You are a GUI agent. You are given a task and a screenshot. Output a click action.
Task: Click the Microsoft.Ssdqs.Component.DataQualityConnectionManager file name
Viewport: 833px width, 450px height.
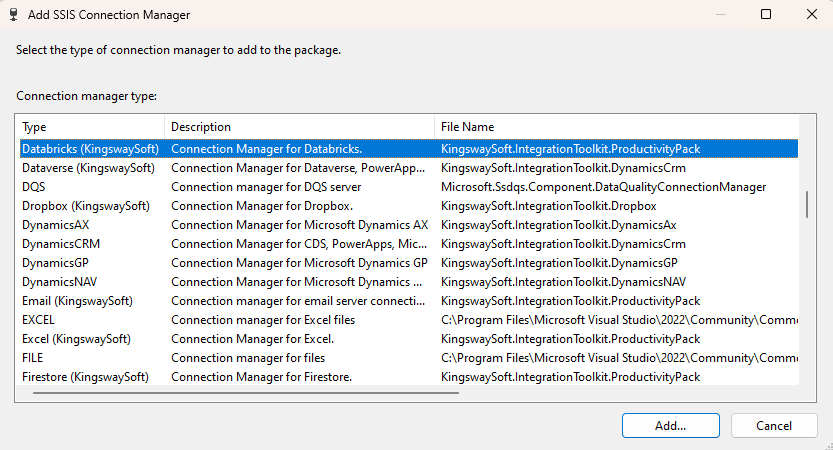604,187
